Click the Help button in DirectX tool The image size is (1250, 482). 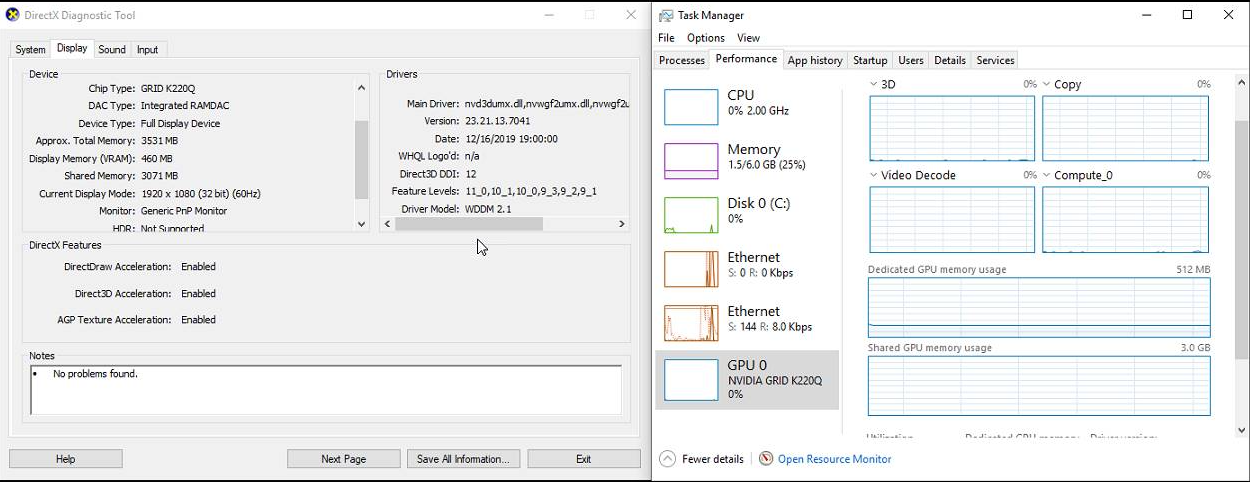click(66, 459)
